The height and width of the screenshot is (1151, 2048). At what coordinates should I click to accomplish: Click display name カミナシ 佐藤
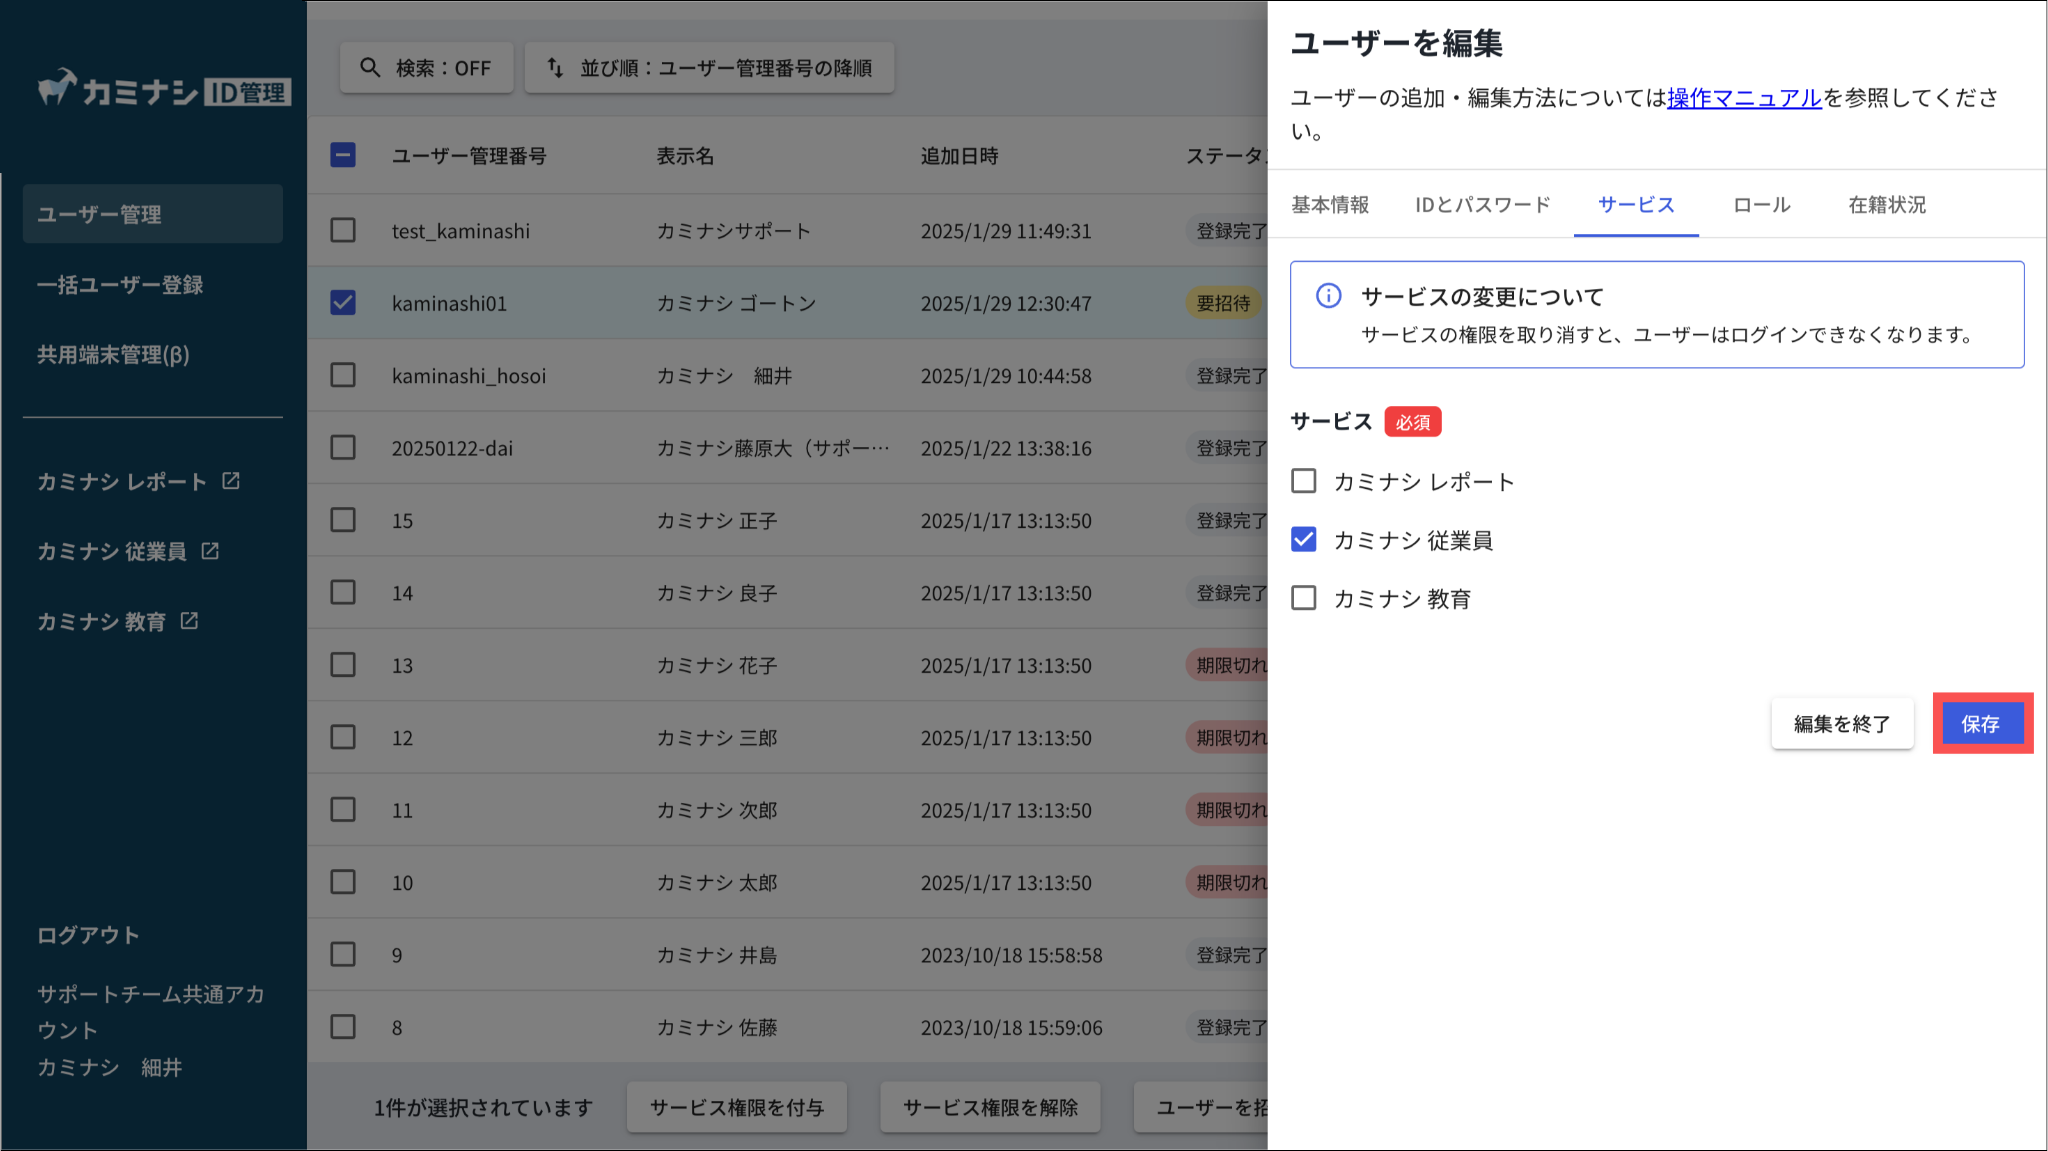[716, 1028]
